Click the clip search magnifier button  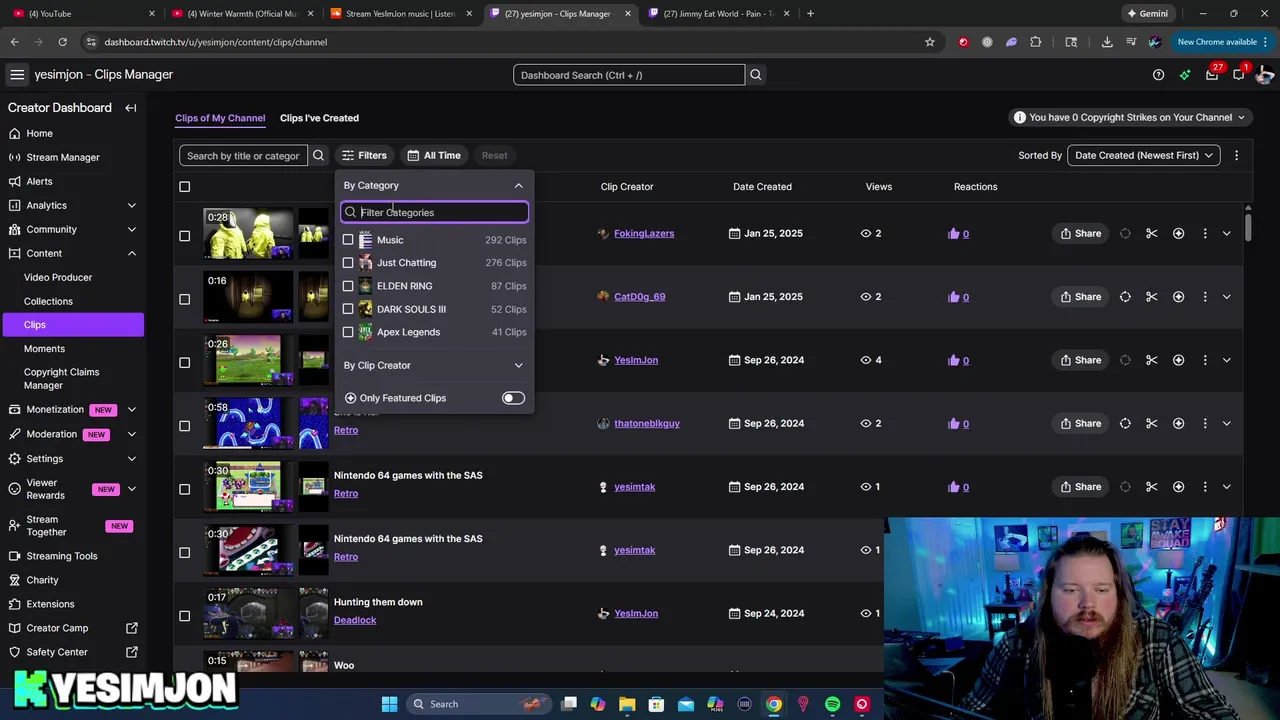(x=318, y=156)
